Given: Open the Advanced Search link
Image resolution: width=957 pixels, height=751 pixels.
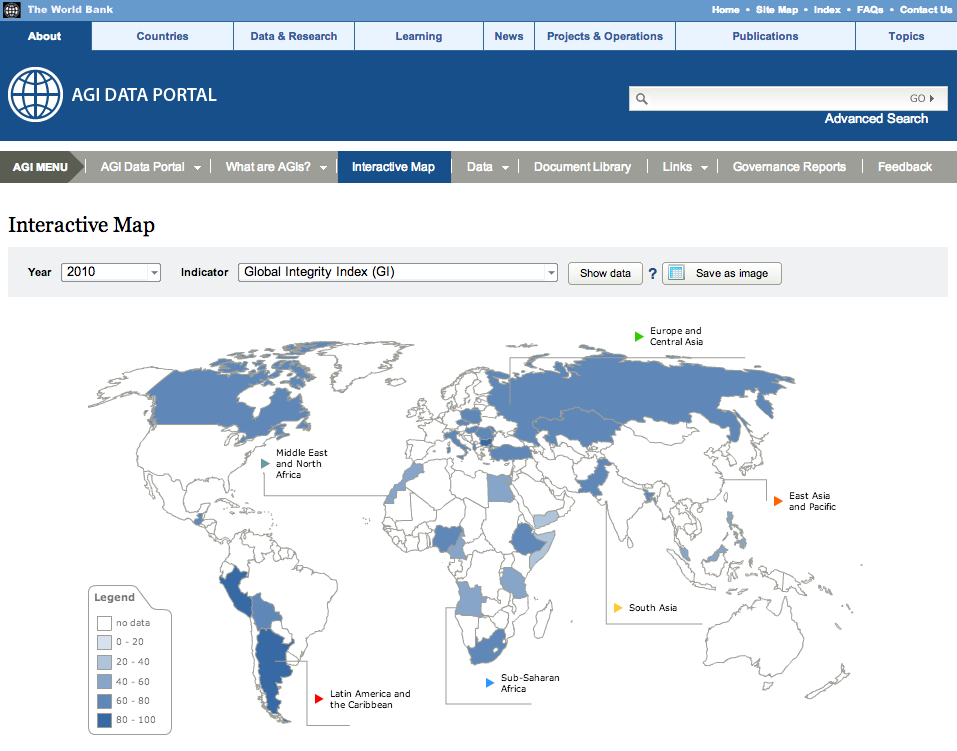Looking at the screenshot, I should tap(876, 118).
